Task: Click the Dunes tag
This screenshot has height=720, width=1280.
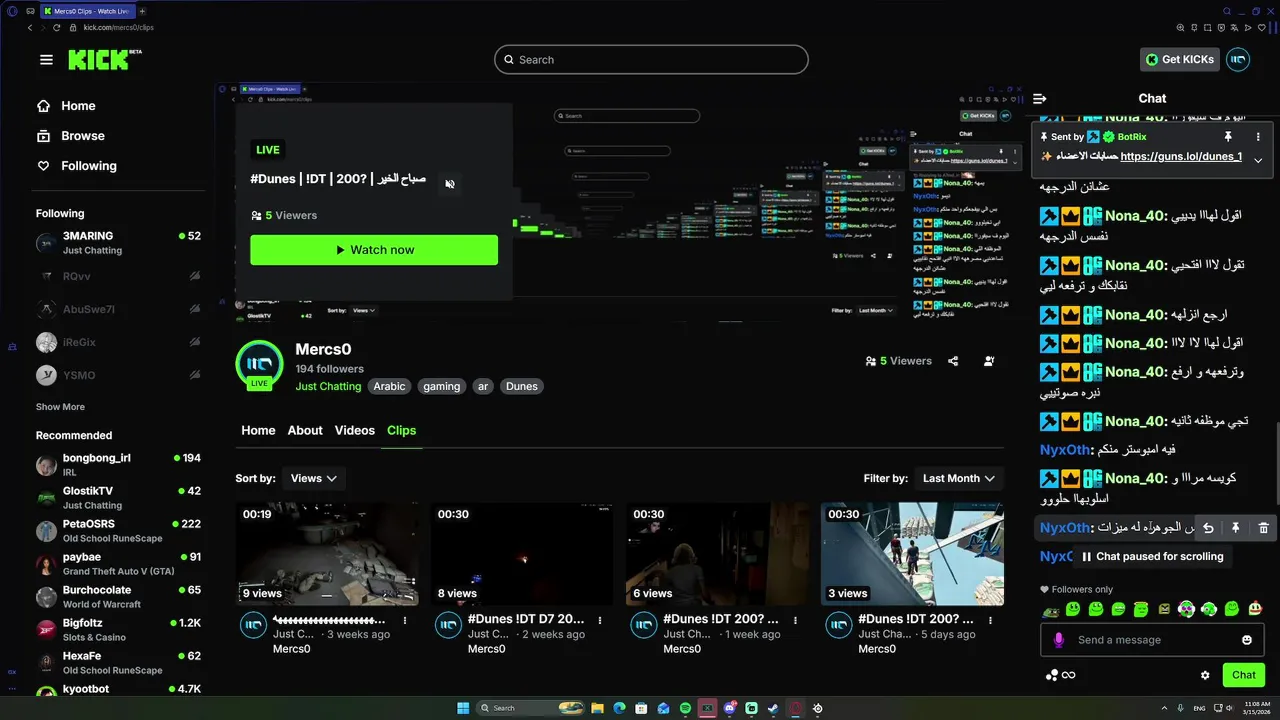Action: 521,387
